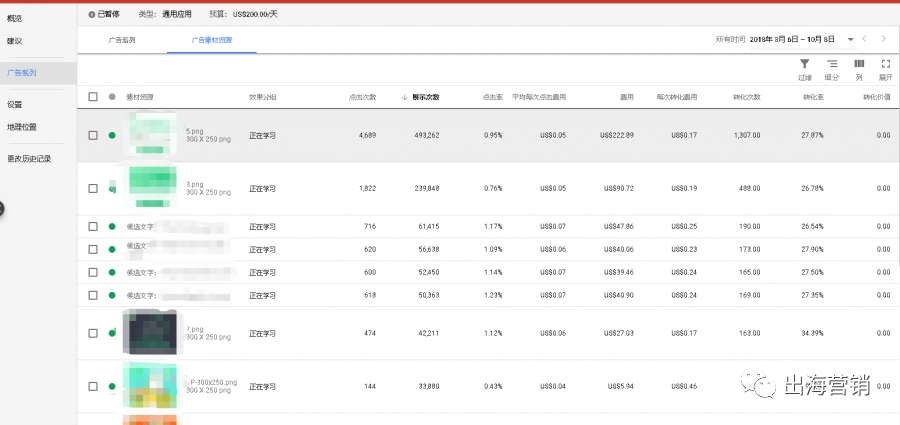
Task: Go to next date range arrow
Action: point(884,39)
